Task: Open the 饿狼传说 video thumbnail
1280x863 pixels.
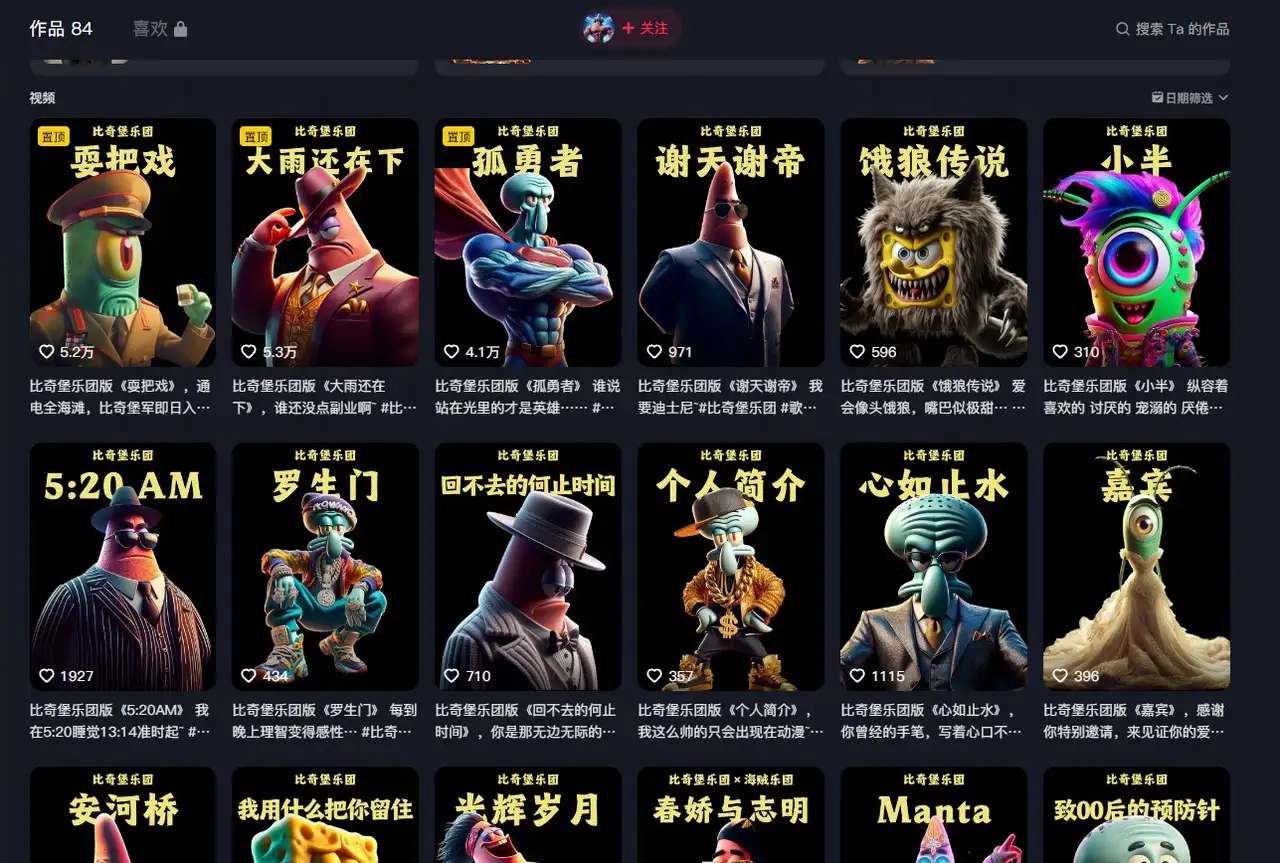Action: point(934,243)
